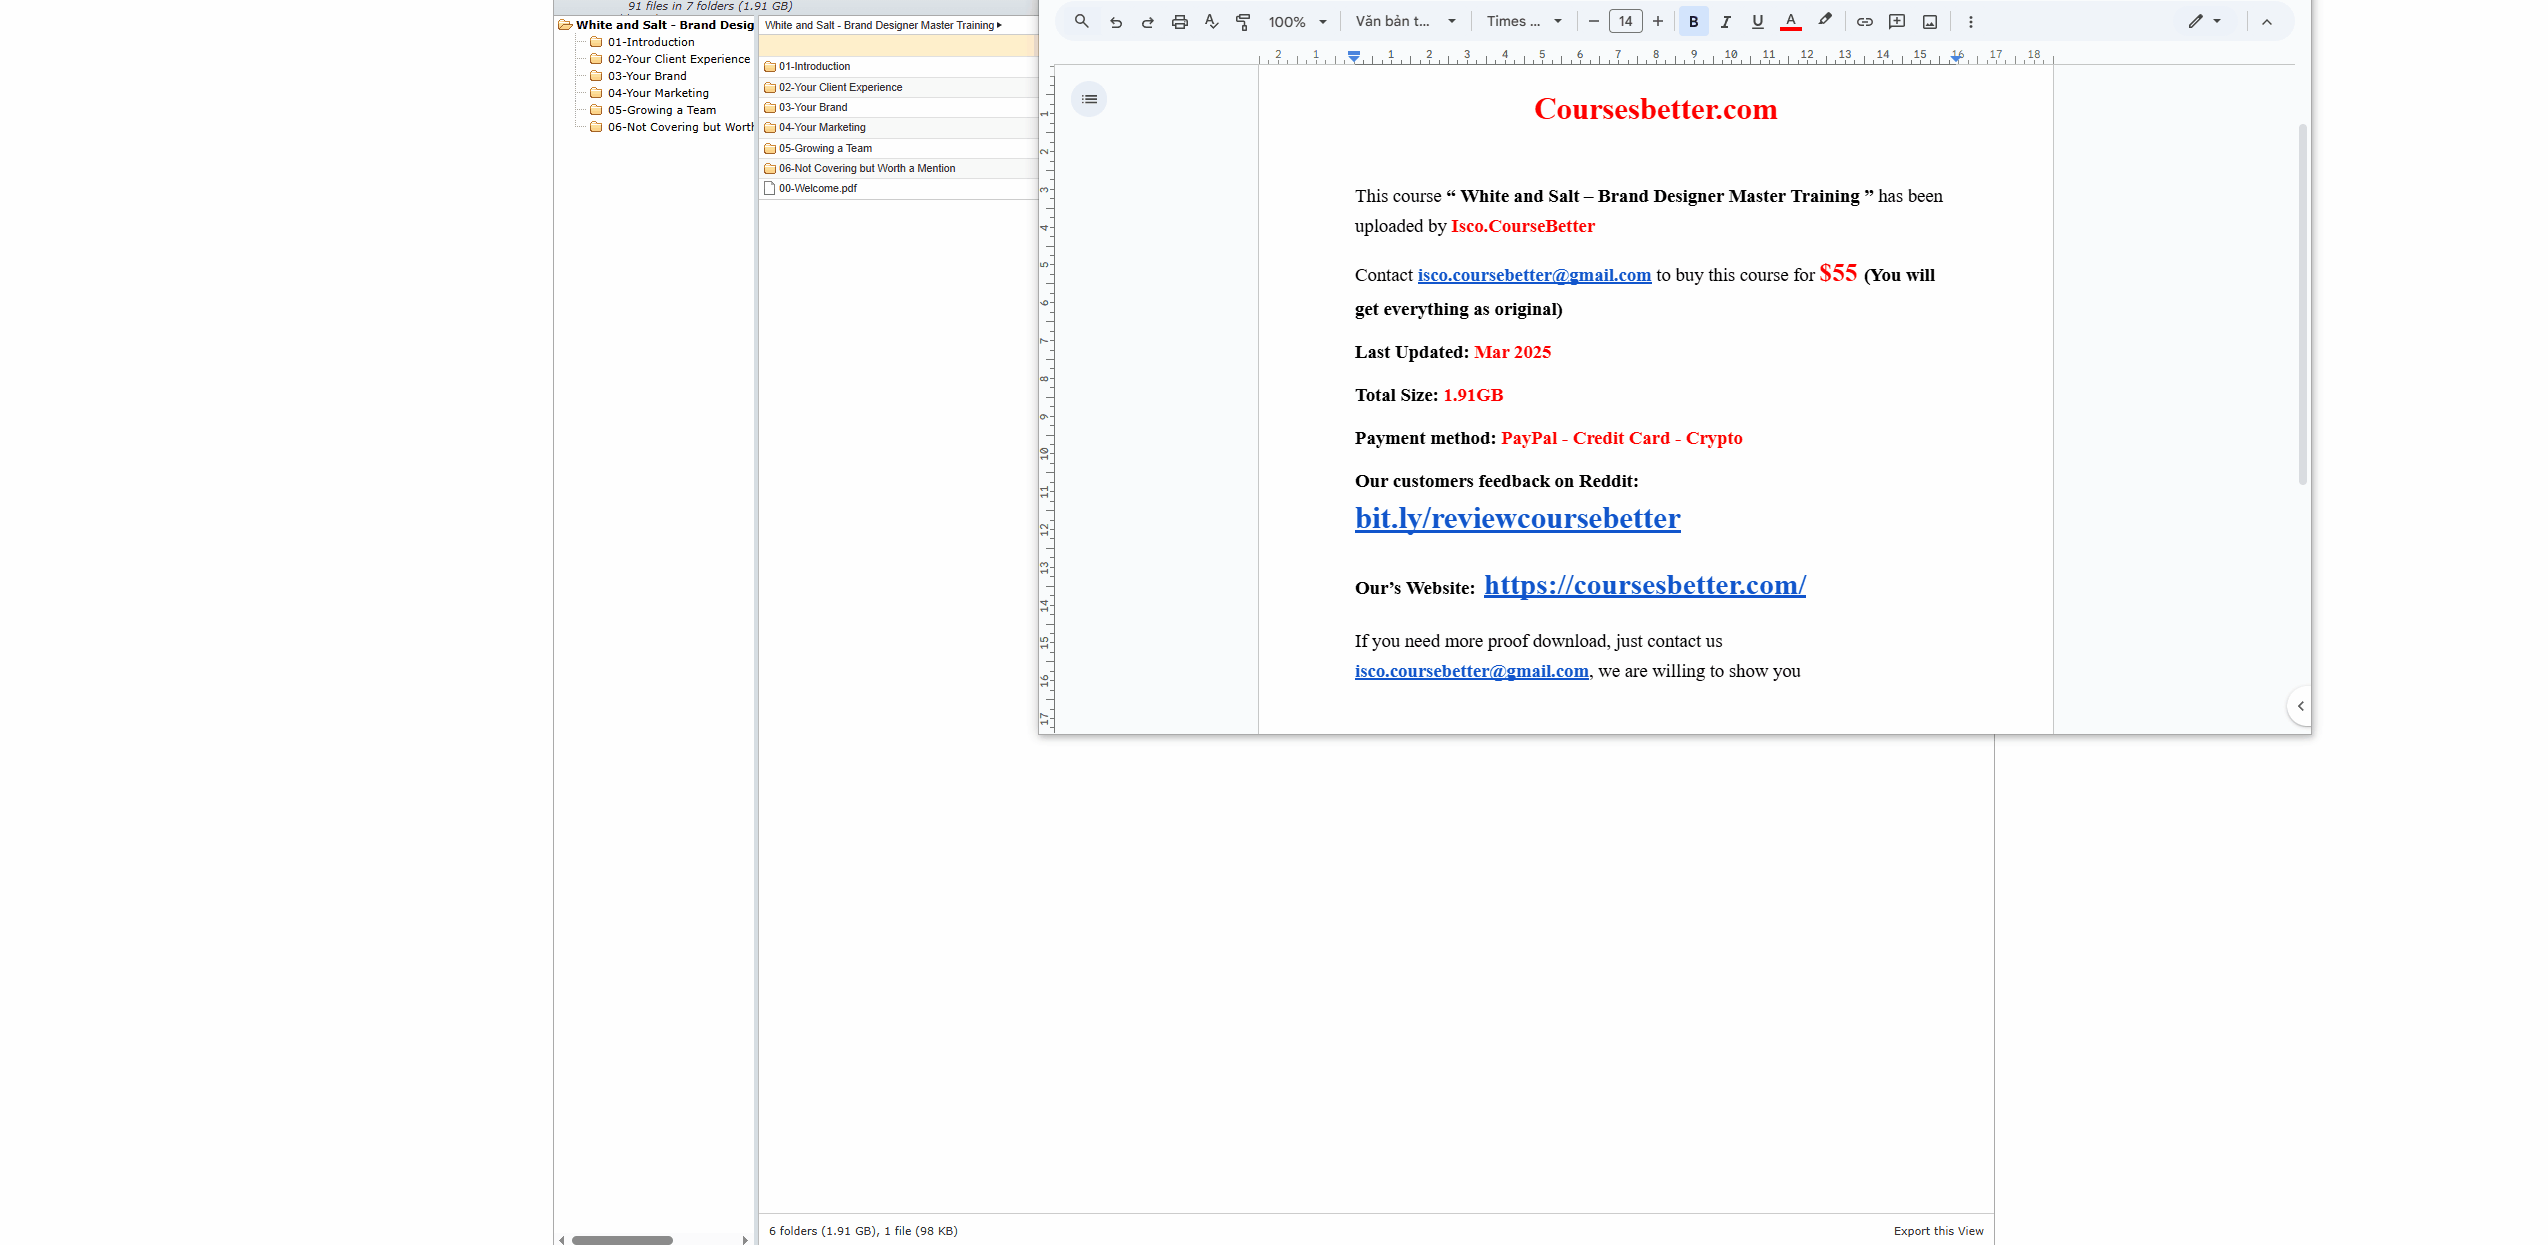Toggle underline formatting
The height and width of the screenshot is (1245, 2548).
(x=1757, y=21)
